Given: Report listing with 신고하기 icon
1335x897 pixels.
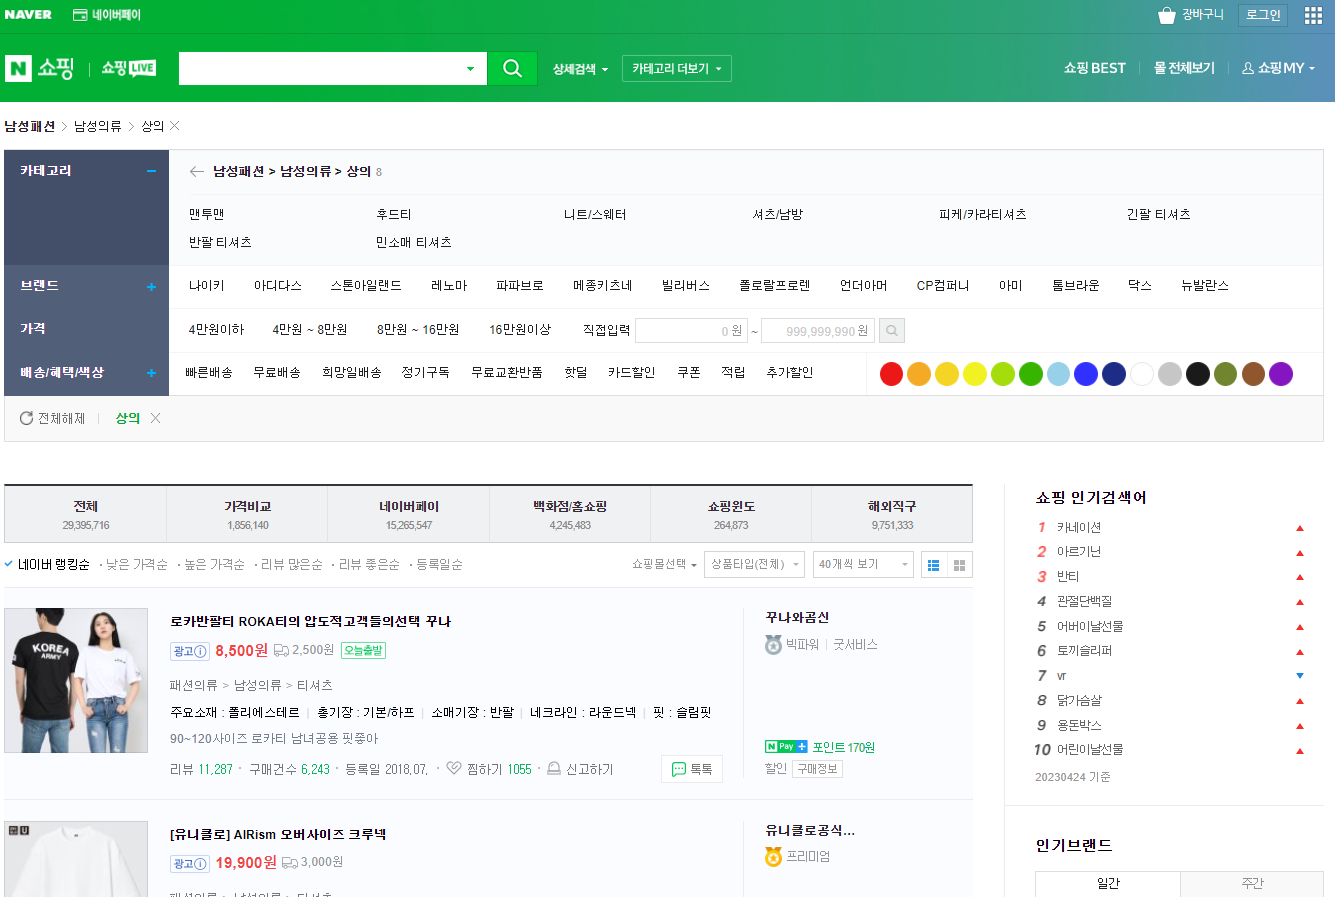Looking at the screenshot, I should coord(554,768).
